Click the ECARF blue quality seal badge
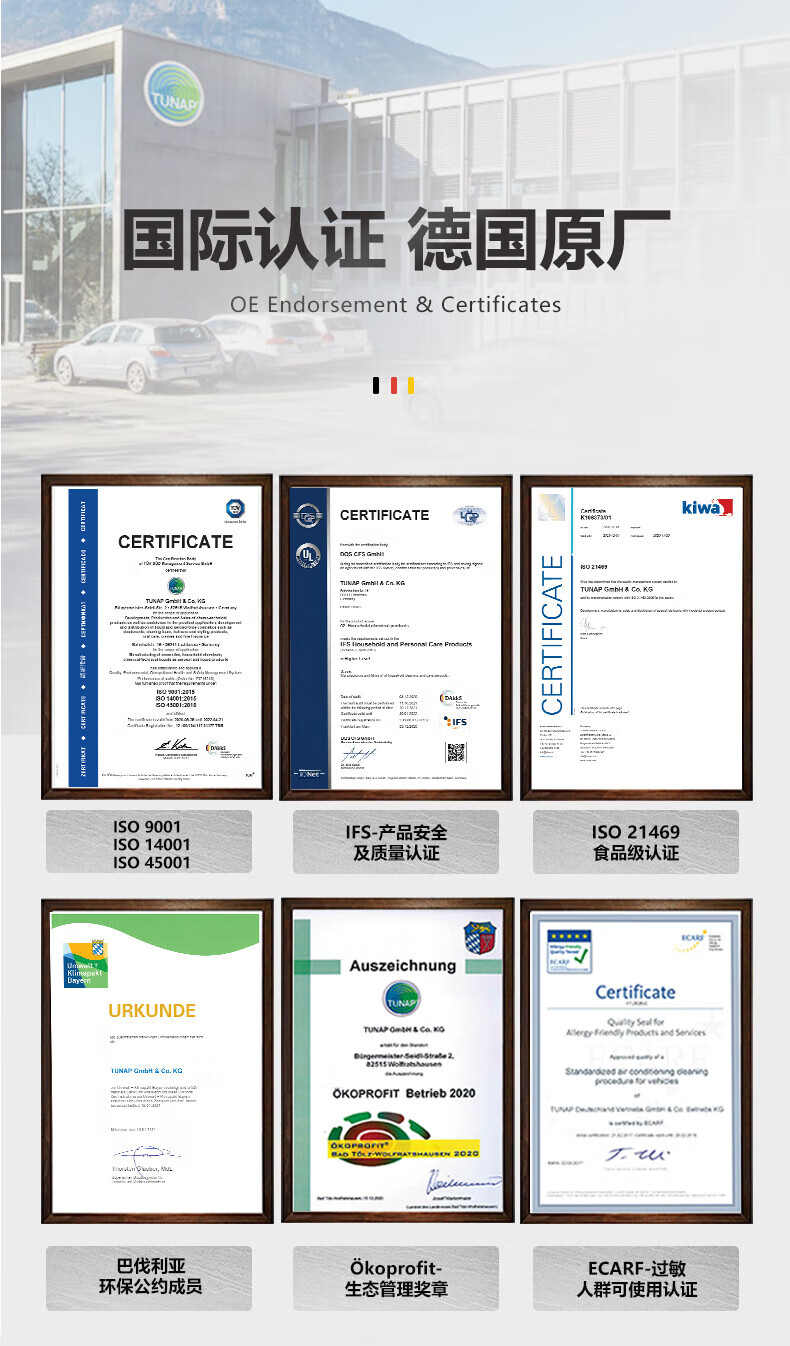This screenshot has width=790, height=1346. coord(569,947)
